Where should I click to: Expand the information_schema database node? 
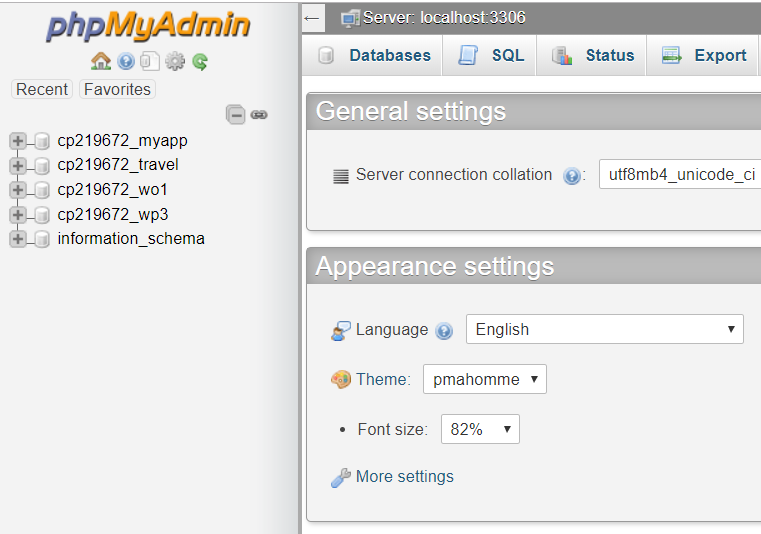click(17, 238)
